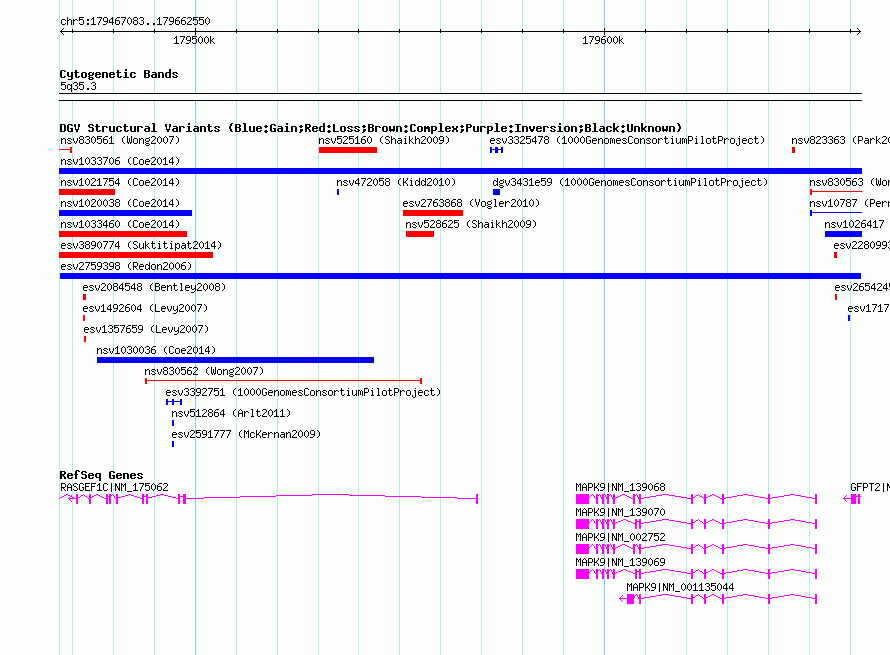The height and width of the screenshot is (655, 890).
Task: Click the nsv512864 (Arlt2011) label
Action: [x=231, y=413]
